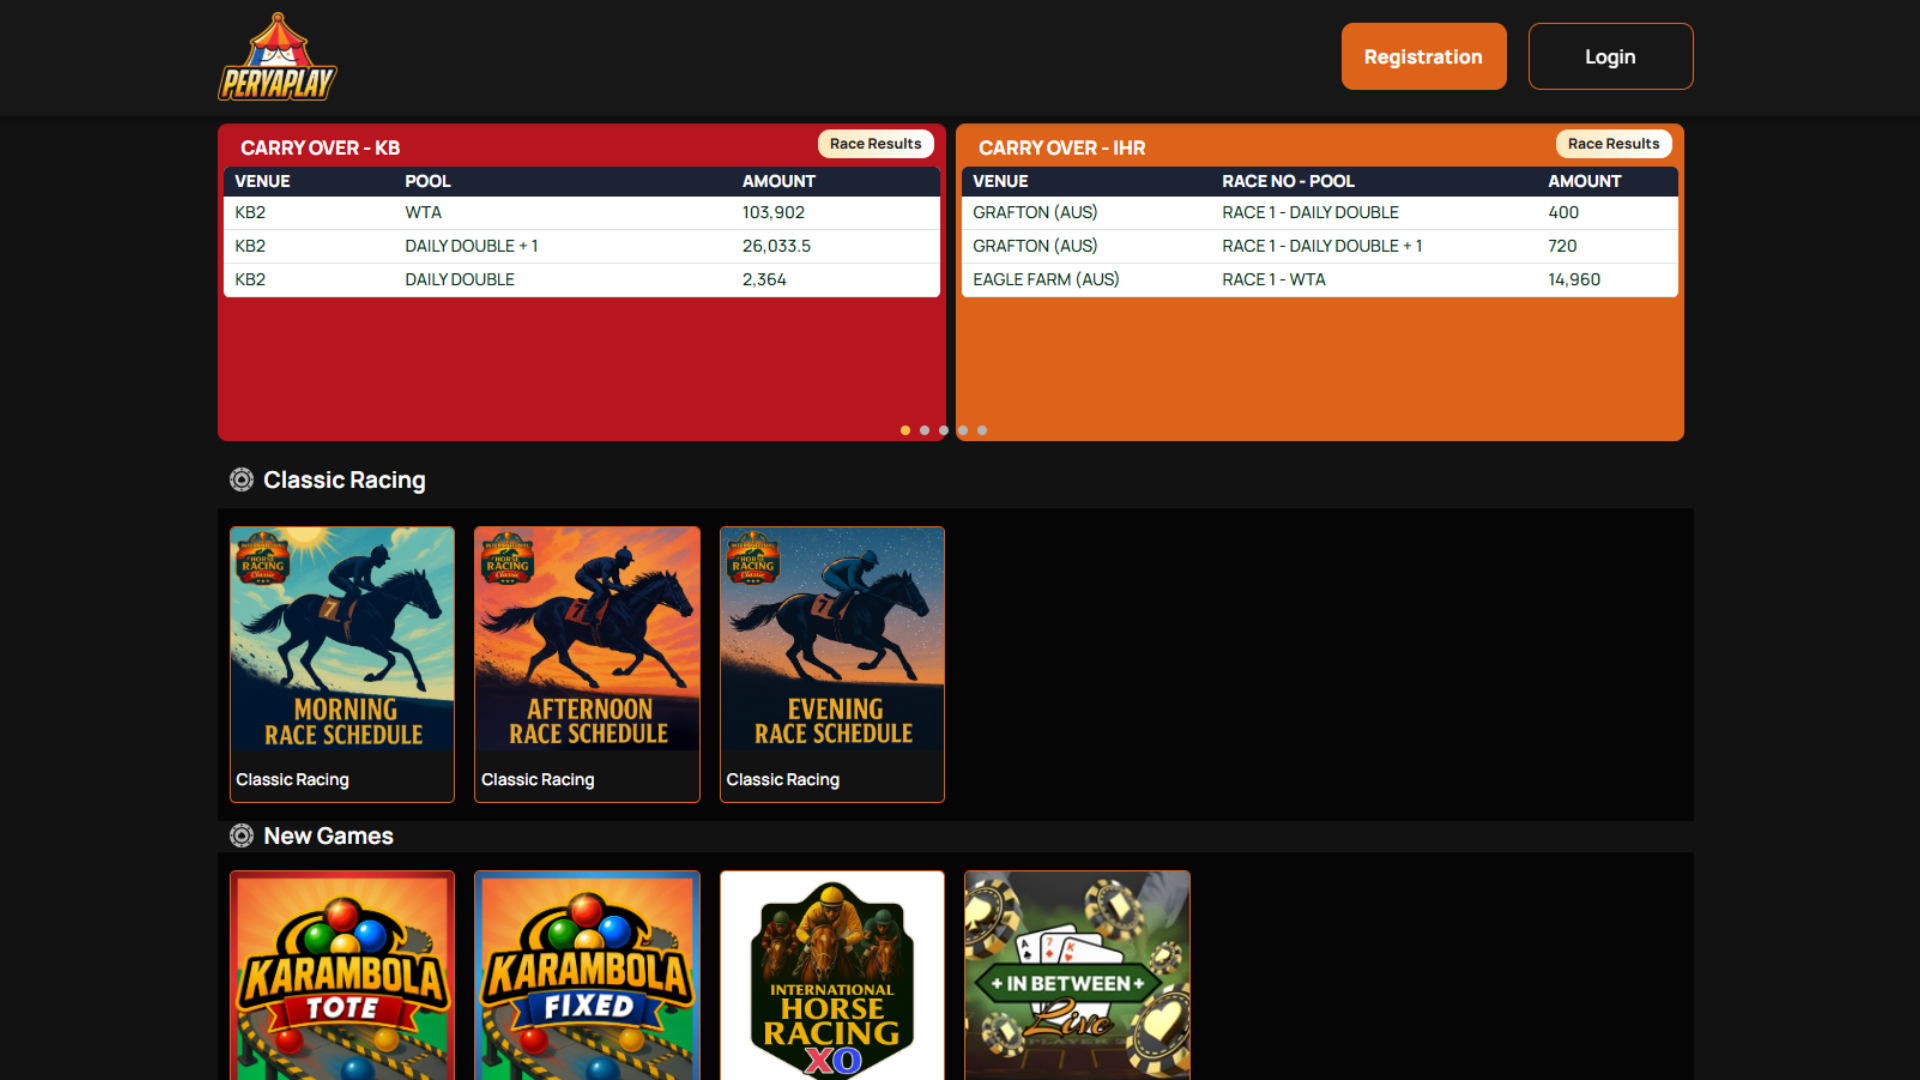Select EAGLE FARM (AUS) venue row
This screenshot has width=1920, height=1080.
pyautogui.click(x=1045, y=280)
